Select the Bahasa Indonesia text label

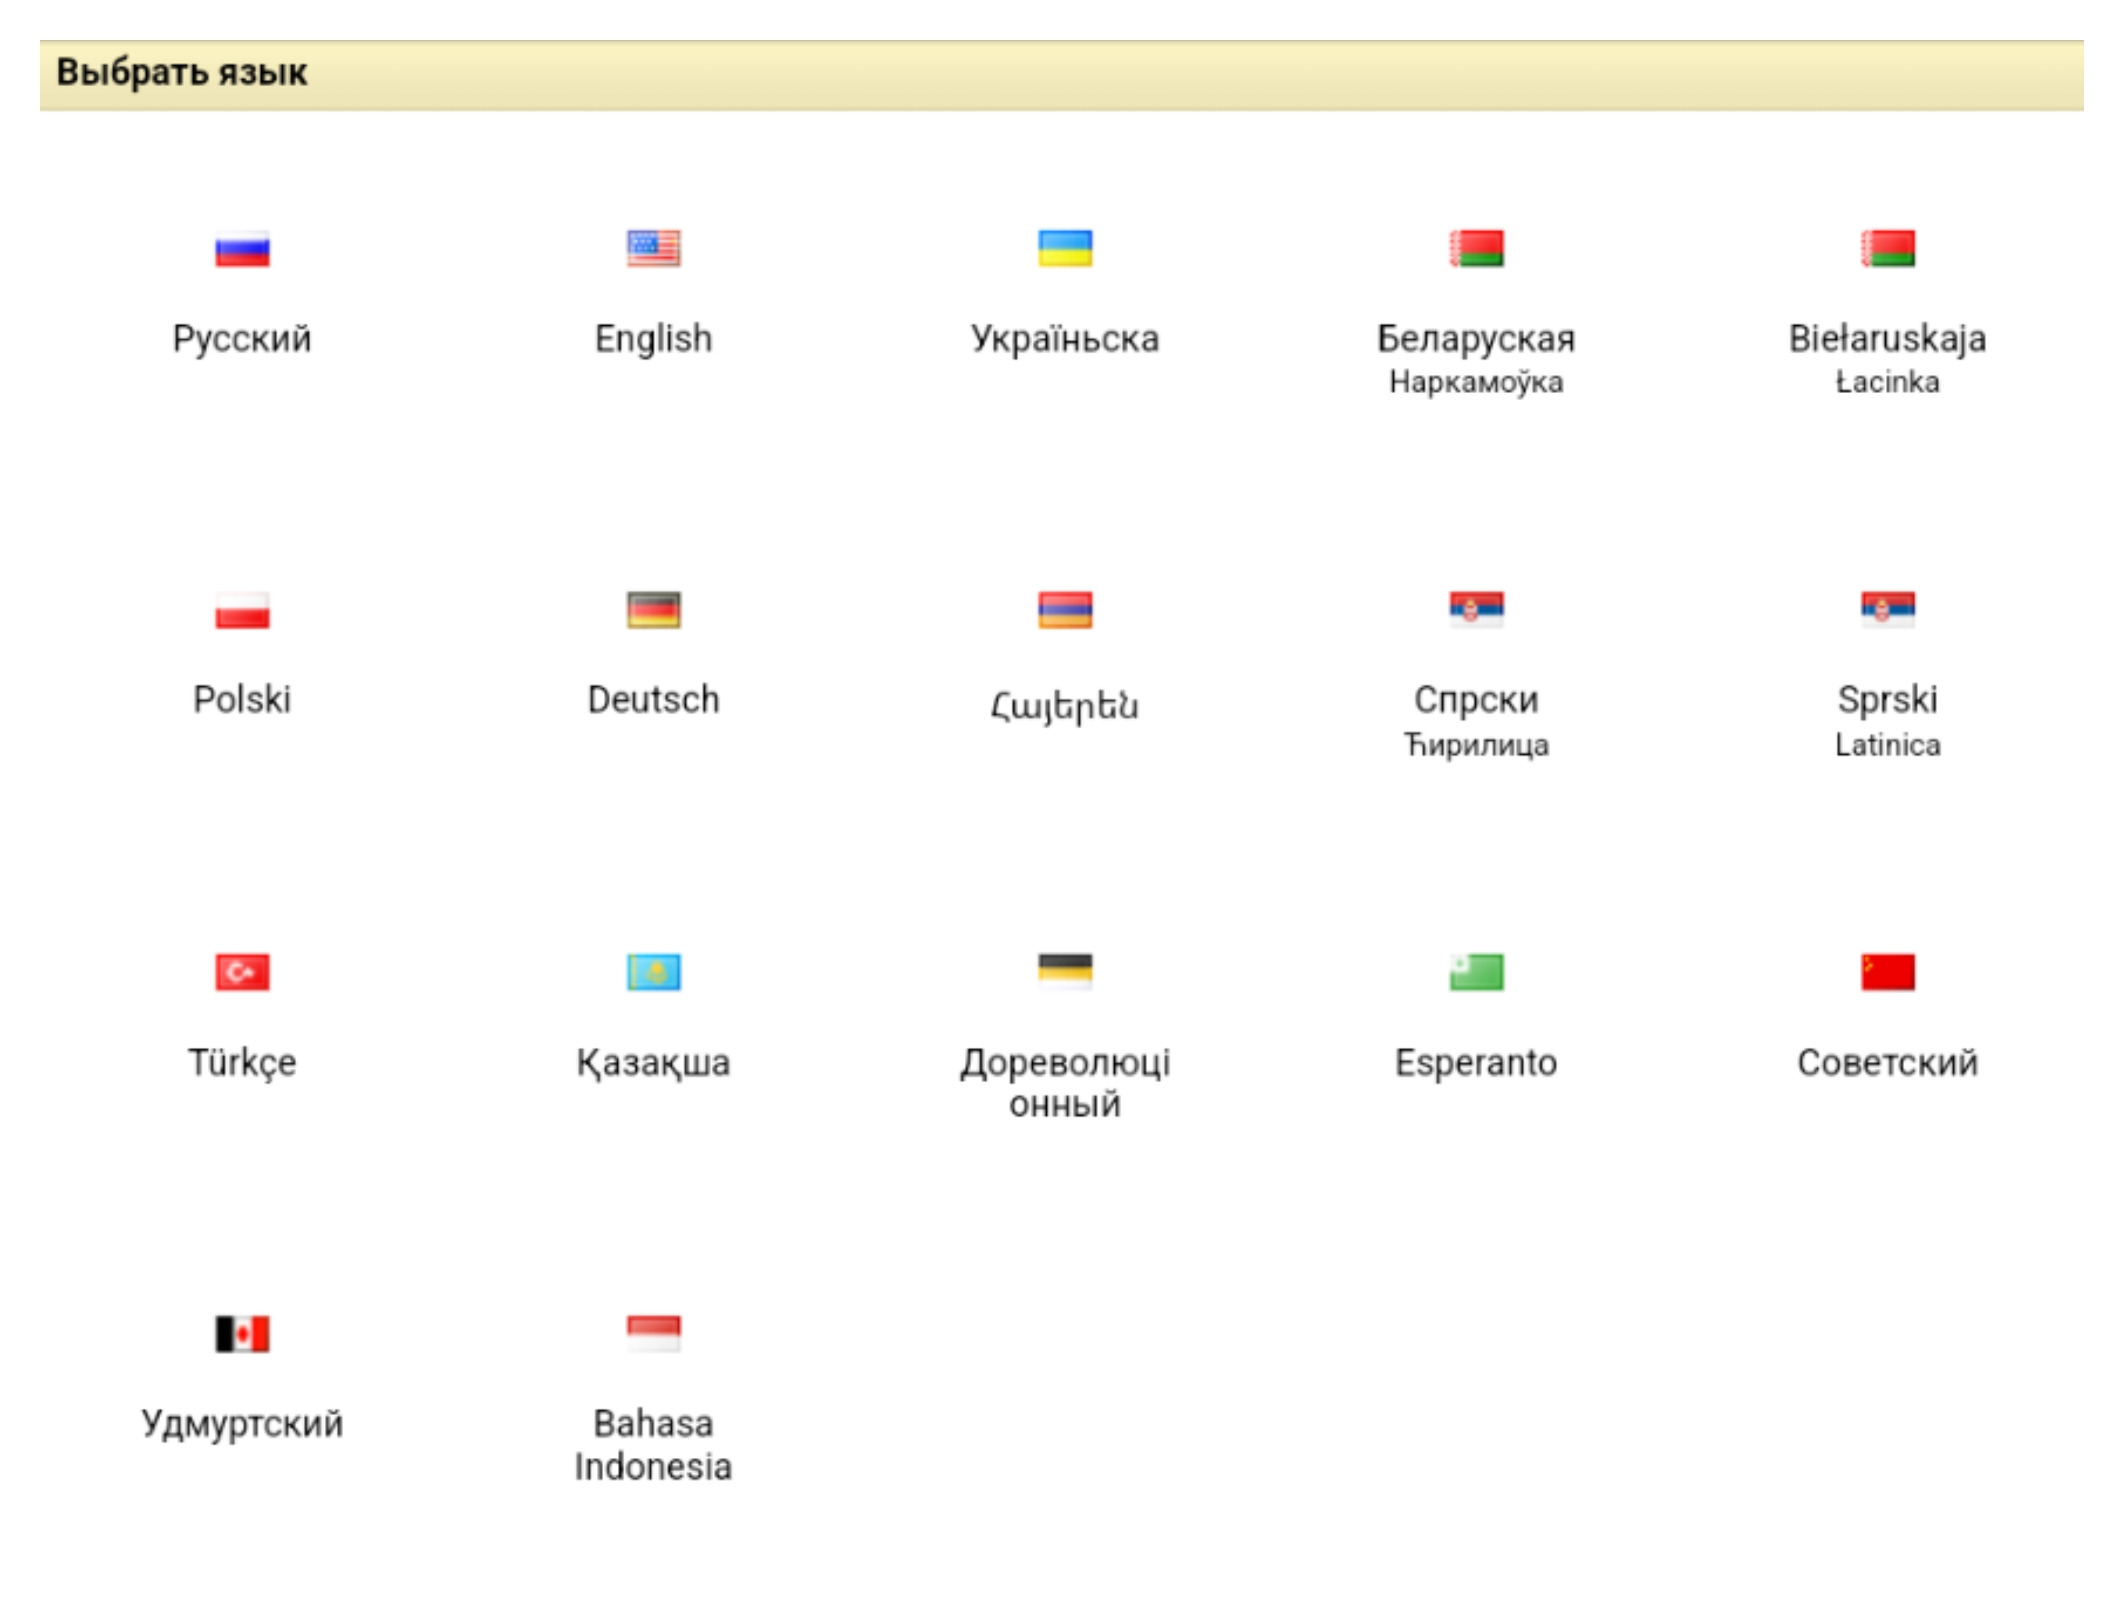pos(653,1444)
